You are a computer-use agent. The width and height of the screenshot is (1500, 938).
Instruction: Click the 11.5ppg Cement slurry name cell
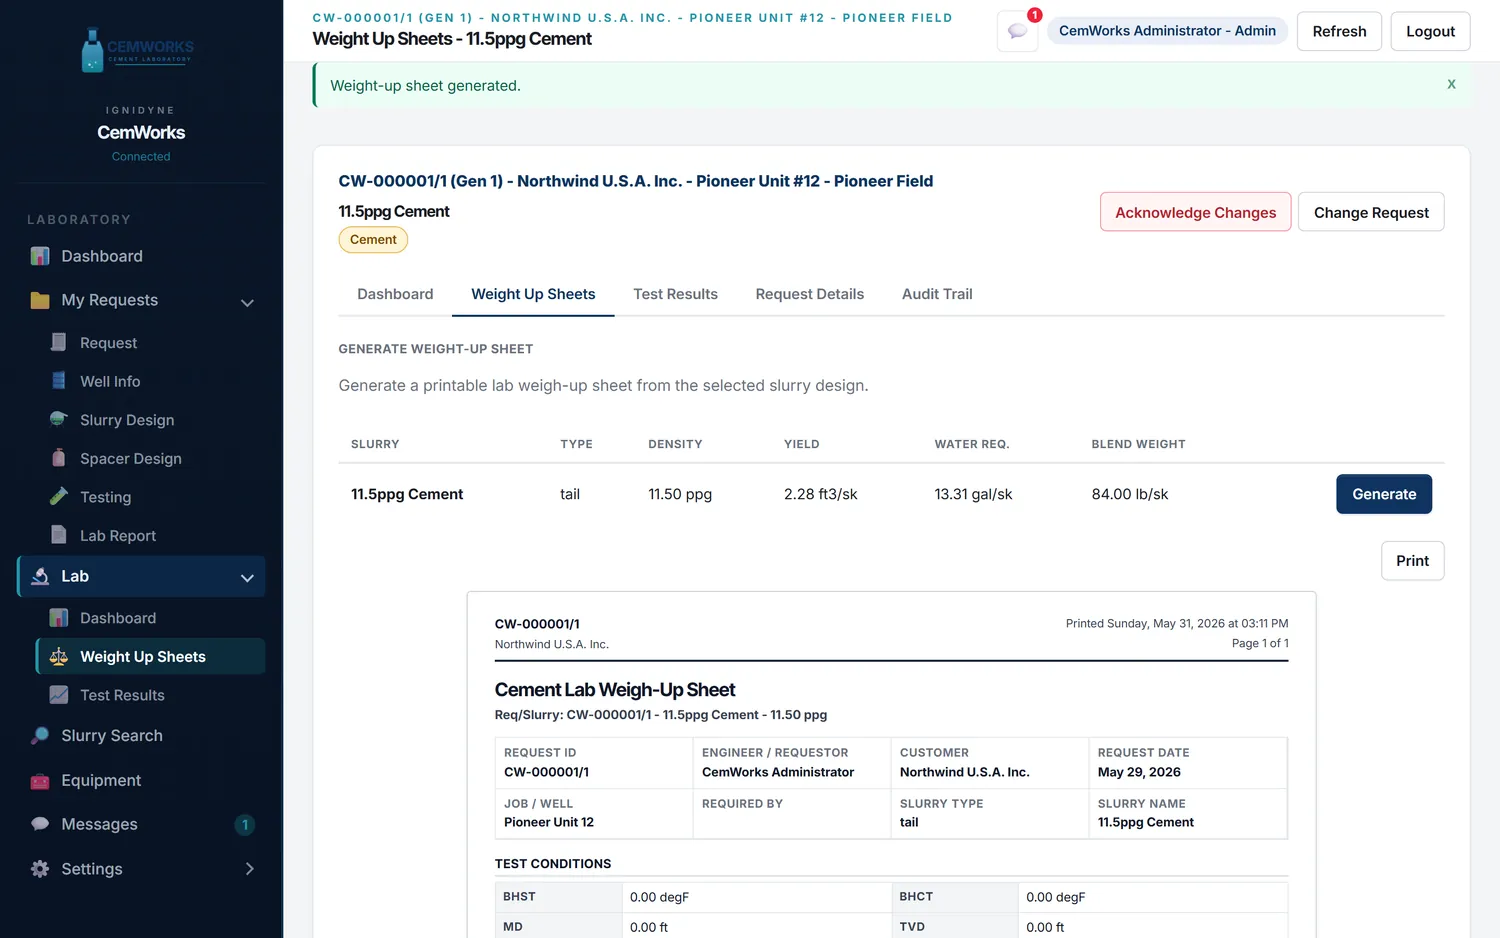click(407, 494)
